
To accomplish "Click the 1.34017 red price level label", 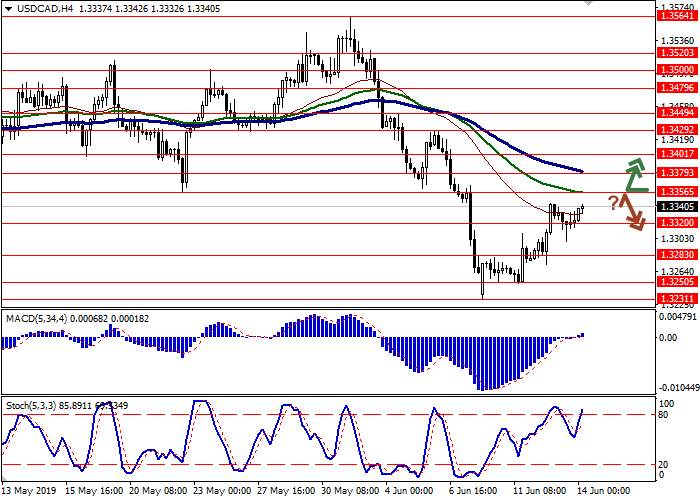I will click(675, 154).
